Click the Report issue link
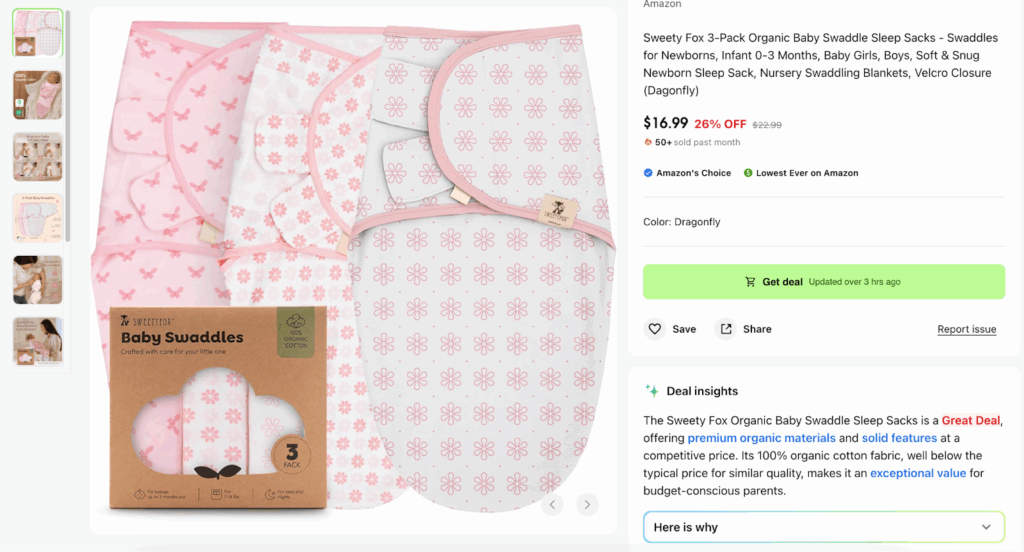This screenshot has width=1024, height=552. tap(966, 329)
